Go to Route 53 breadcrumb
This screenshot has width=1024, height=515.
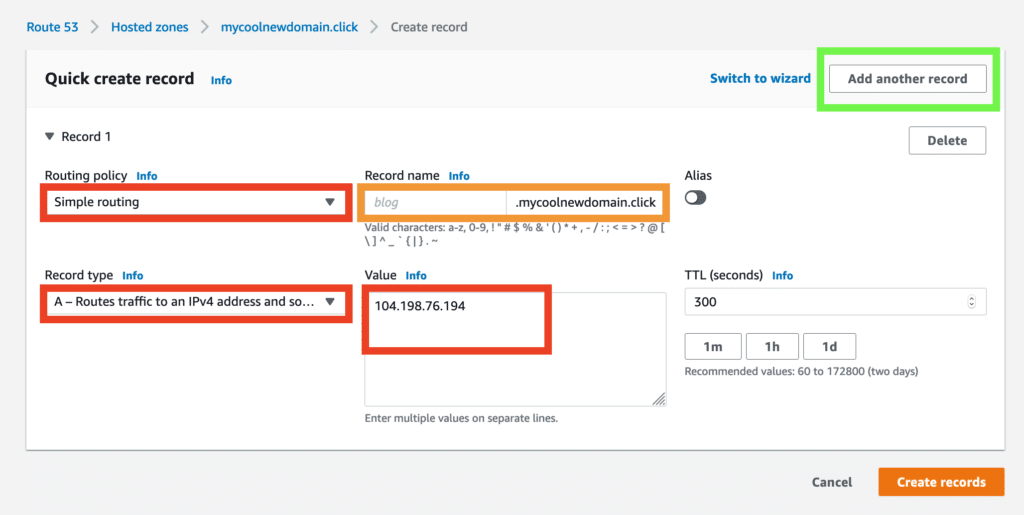pos(52,27)
